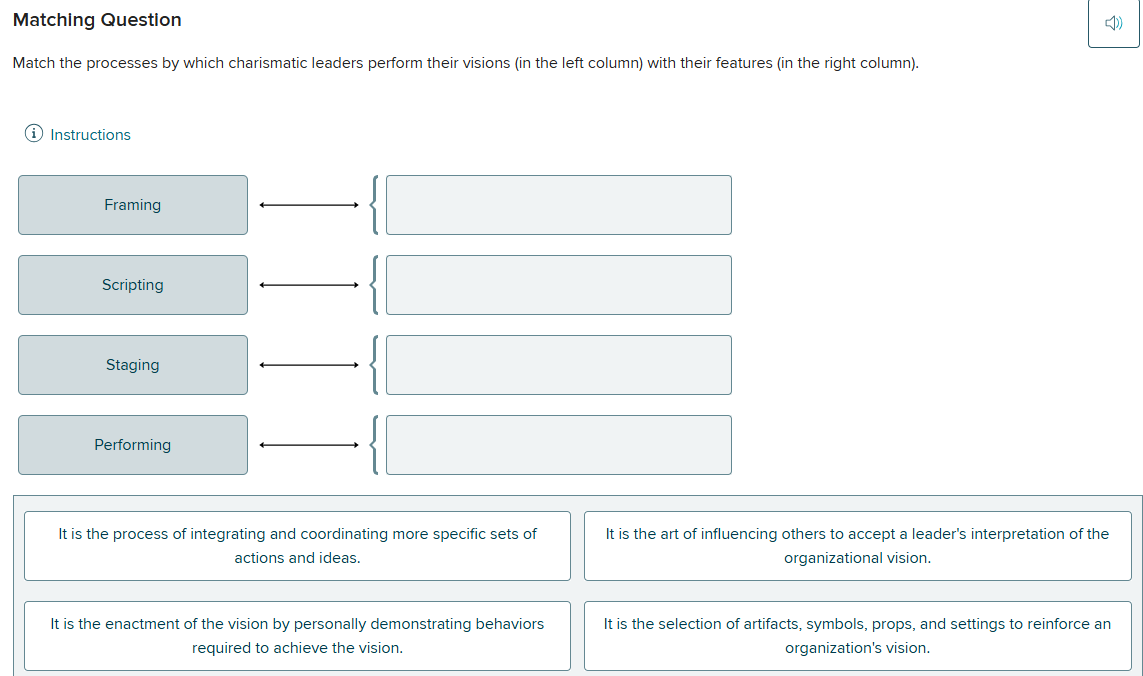Click the read-aloud speaker icon

coord(1113,22)
